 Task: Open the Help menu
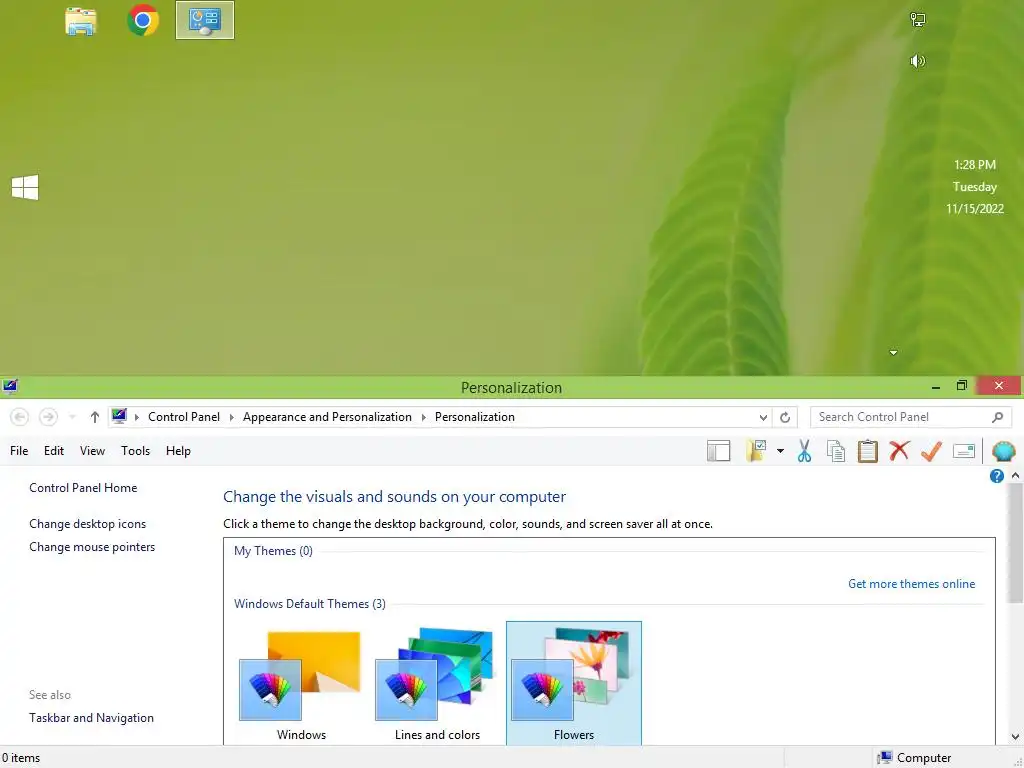click(178, 451)
